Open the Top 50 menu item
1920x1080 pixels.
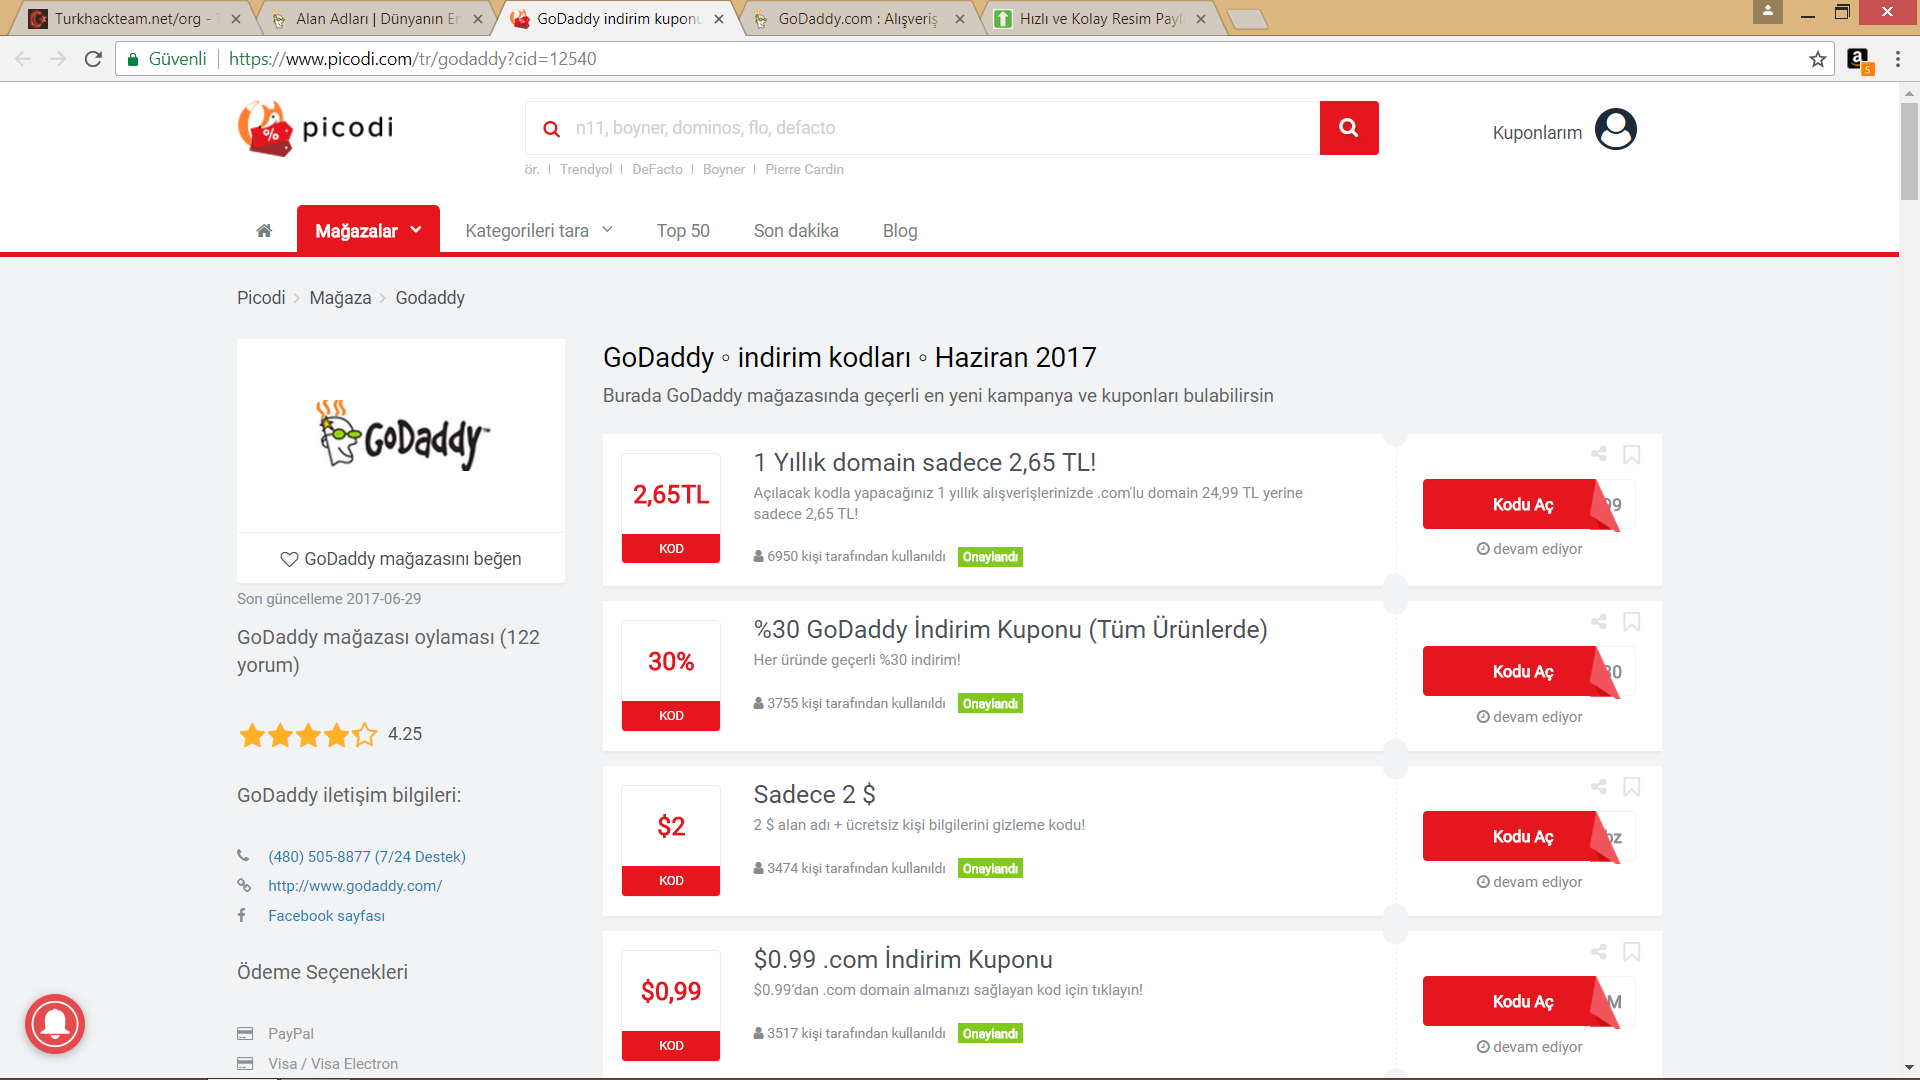coord(683,231)
